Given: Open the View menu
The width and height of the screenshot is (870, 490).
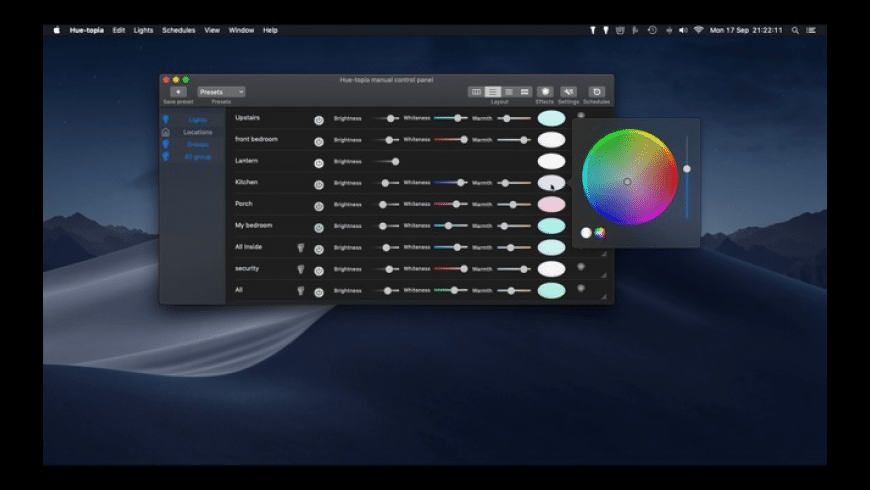Looking at the screenshot, I should [212, 31].
